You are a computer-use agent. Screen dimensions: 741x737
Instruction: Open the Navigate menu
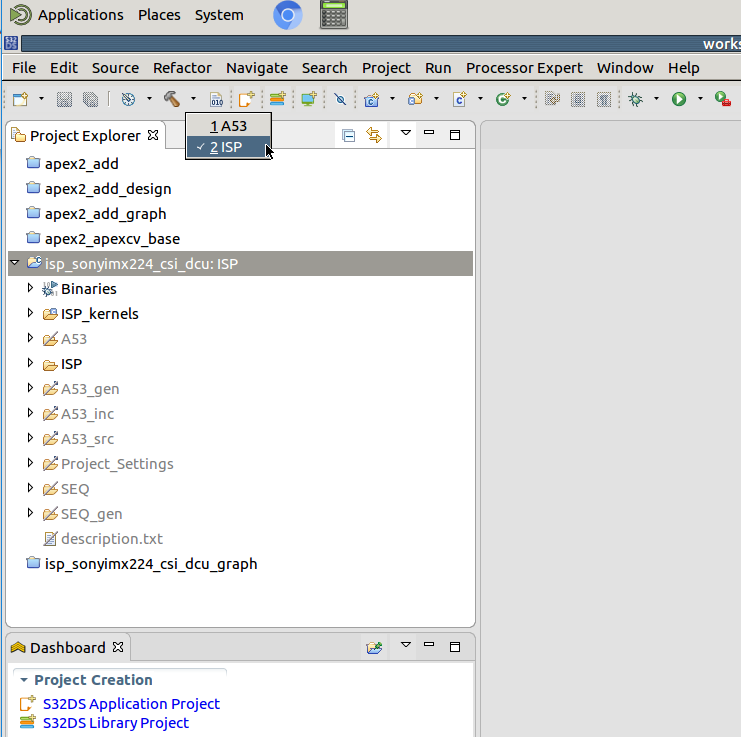(x=257, y=68)
